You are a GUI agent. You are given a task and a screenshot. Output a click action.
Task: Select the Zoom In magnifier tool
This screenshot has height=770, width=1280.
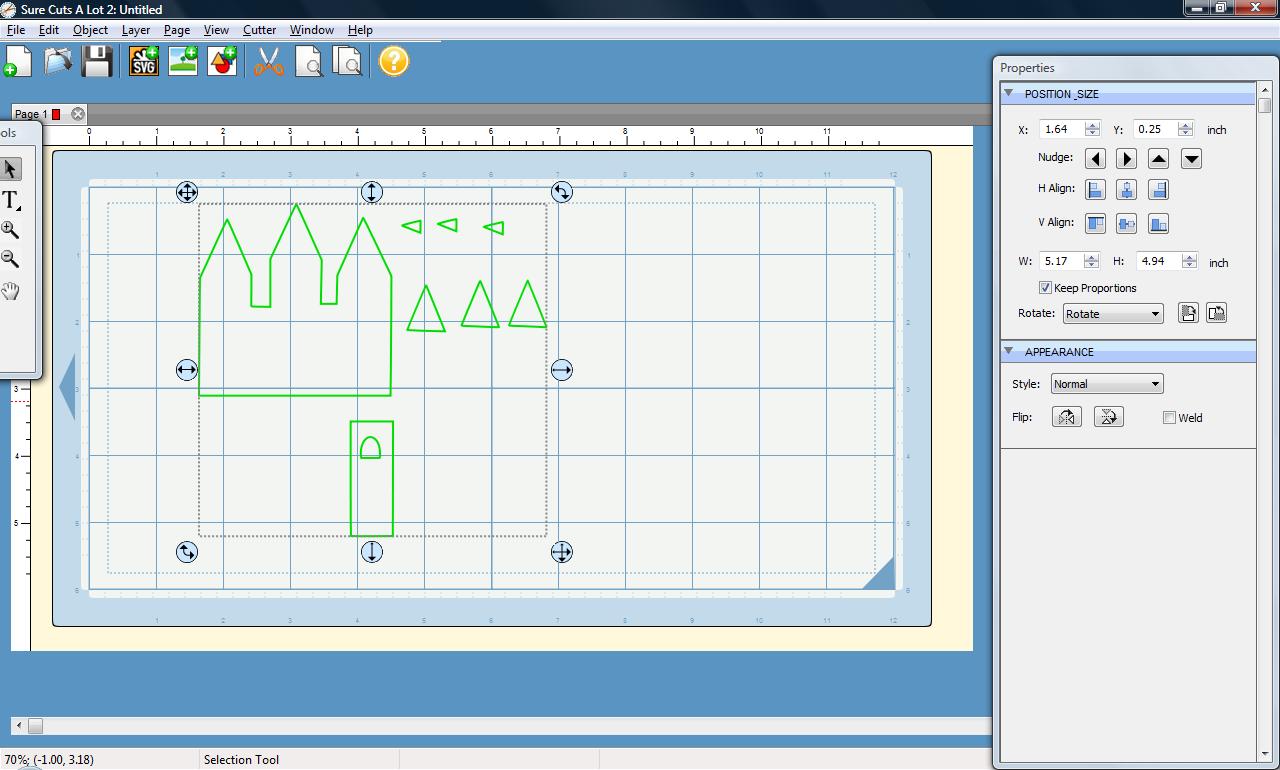10,230
